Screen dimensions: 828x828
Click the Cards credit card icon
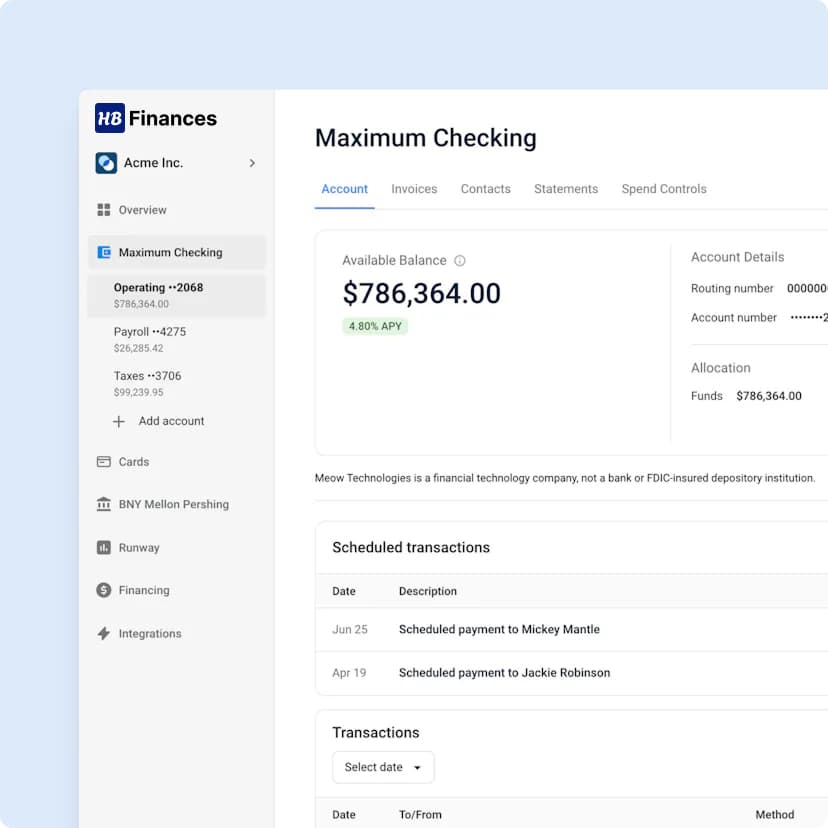click(104, 462)
